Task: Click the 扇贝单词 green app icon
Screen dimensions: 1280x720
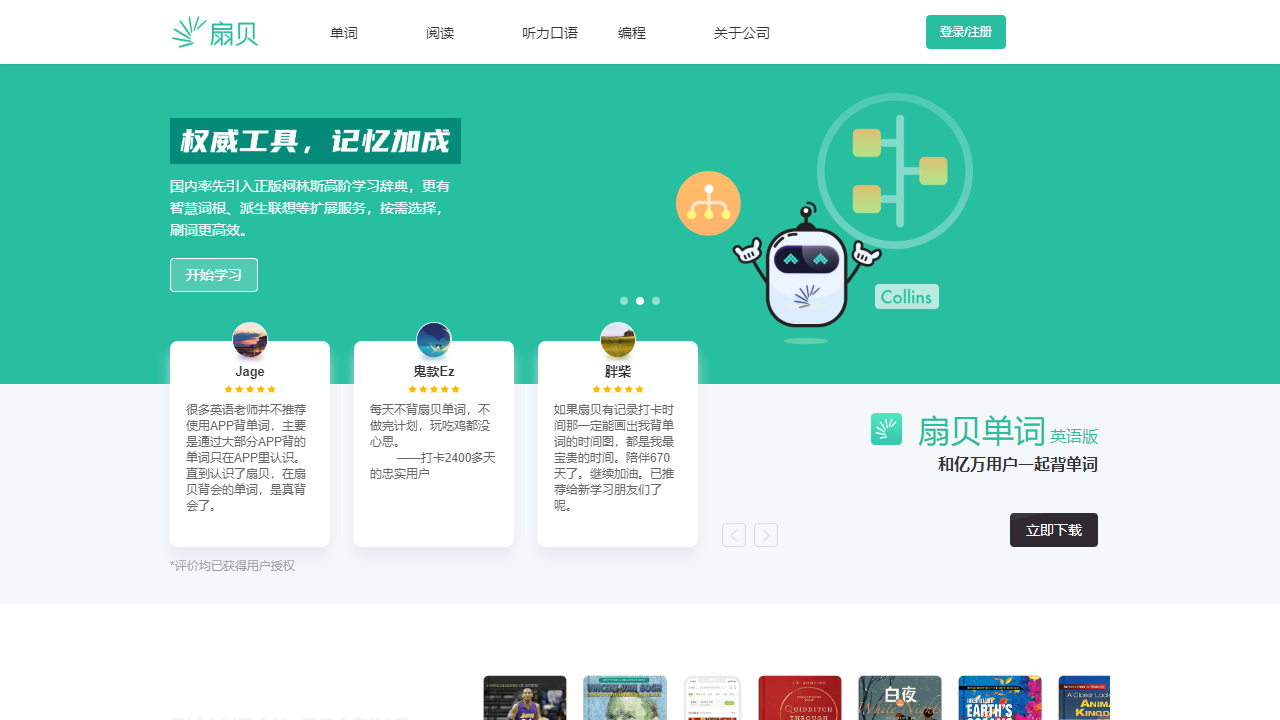Action: tap(886, 429)
